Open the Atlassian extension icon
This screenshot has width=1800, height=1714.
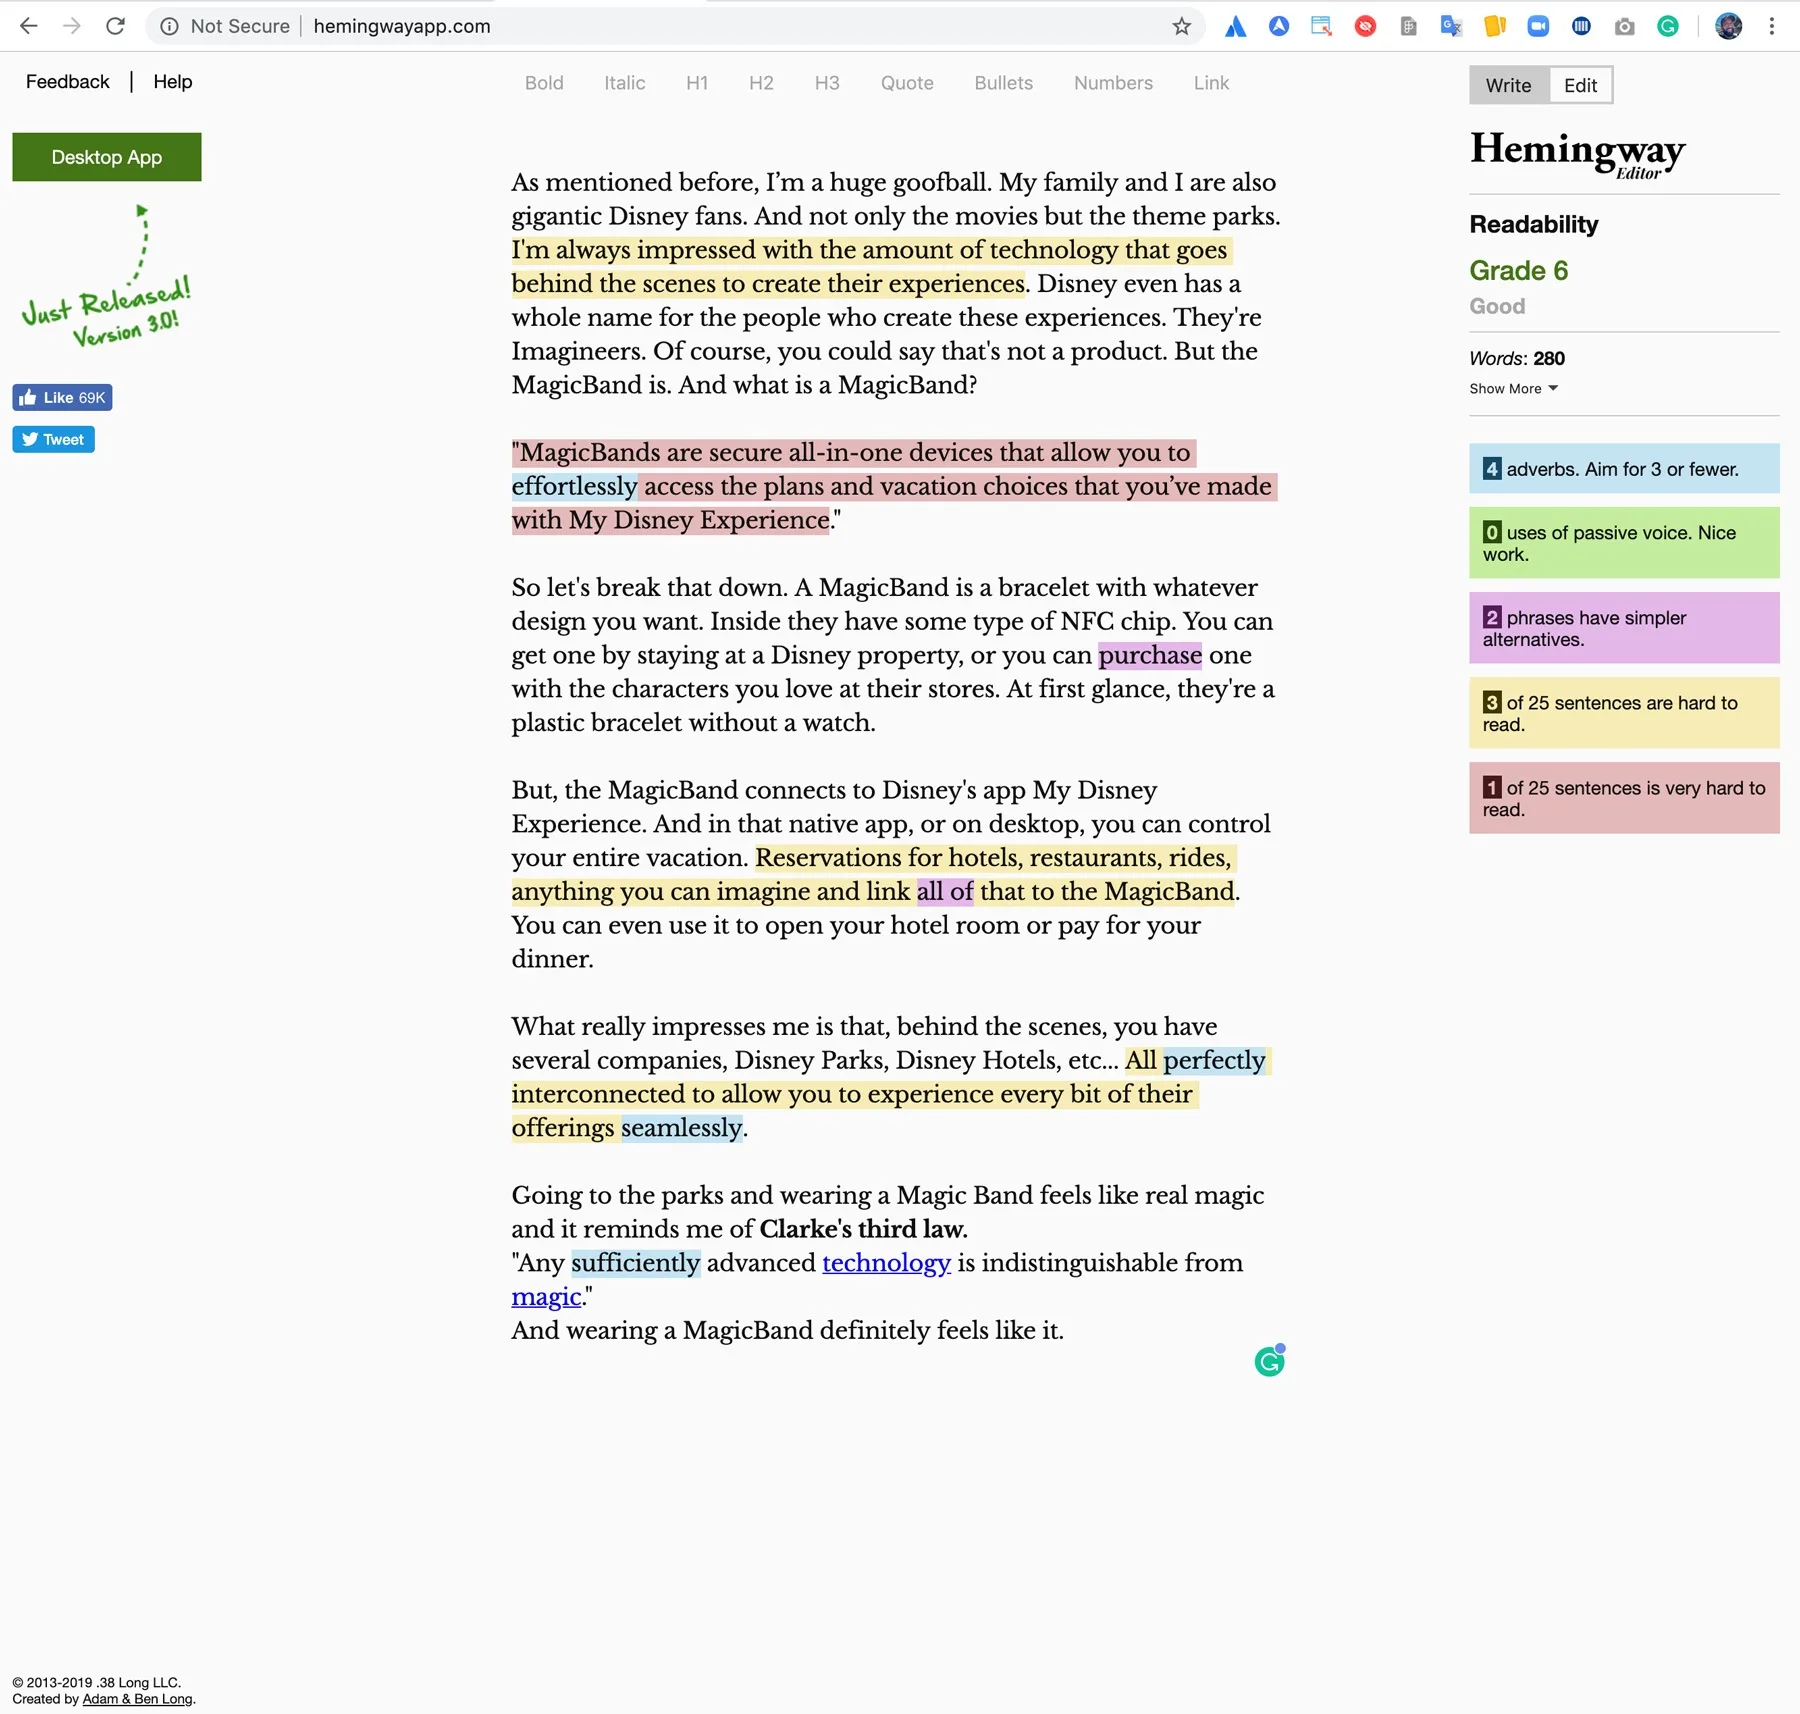pos(1236,27)
